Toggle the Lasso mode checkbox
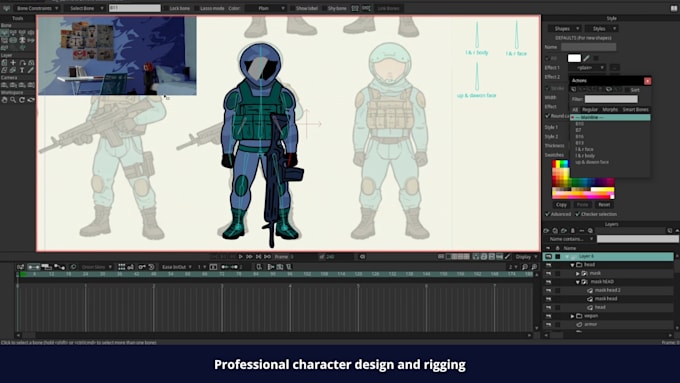Screen dimensions: 680x383 pyautogui.click(x=196, y=8)
